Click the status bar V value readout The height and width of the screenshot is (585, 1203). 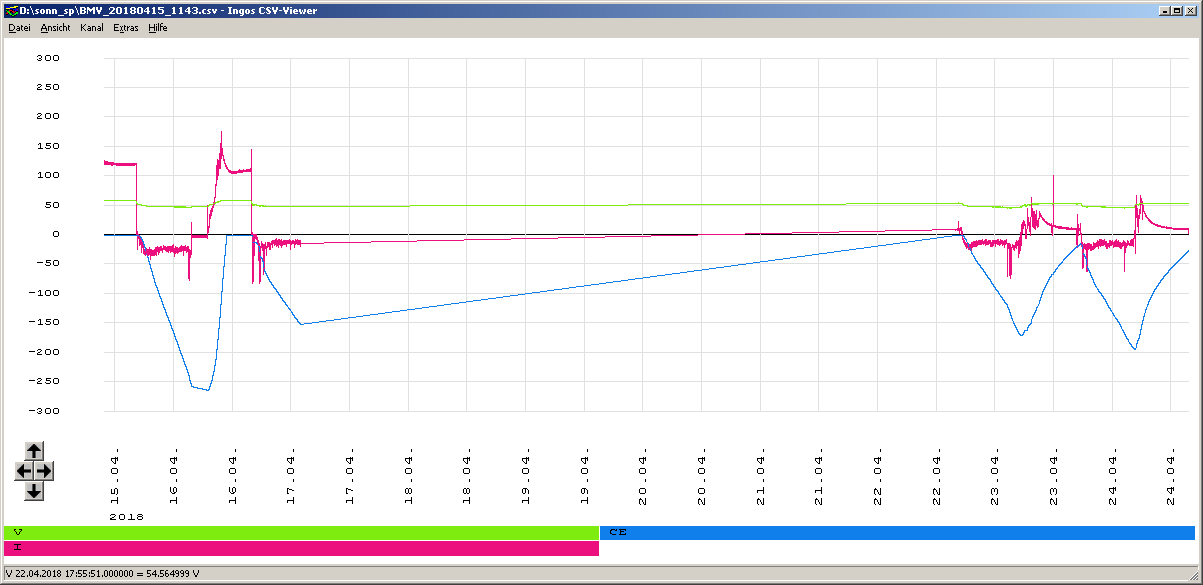101,574
